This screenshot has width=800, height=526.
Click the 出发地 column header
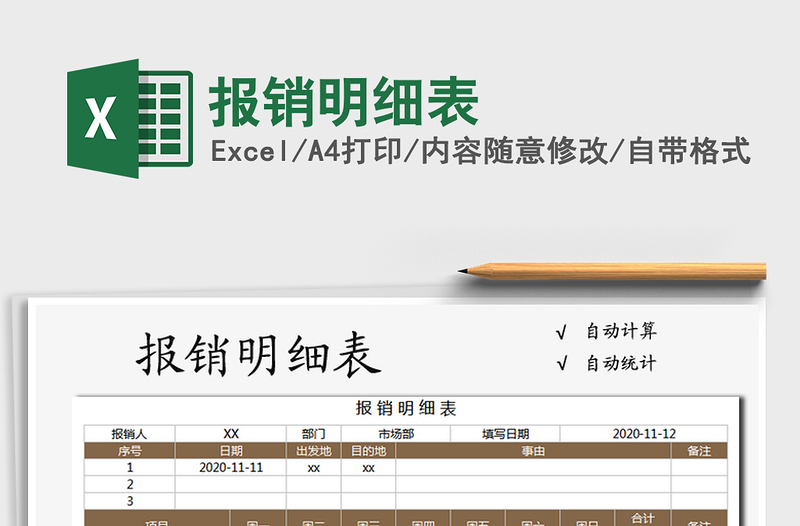(313, 450)
